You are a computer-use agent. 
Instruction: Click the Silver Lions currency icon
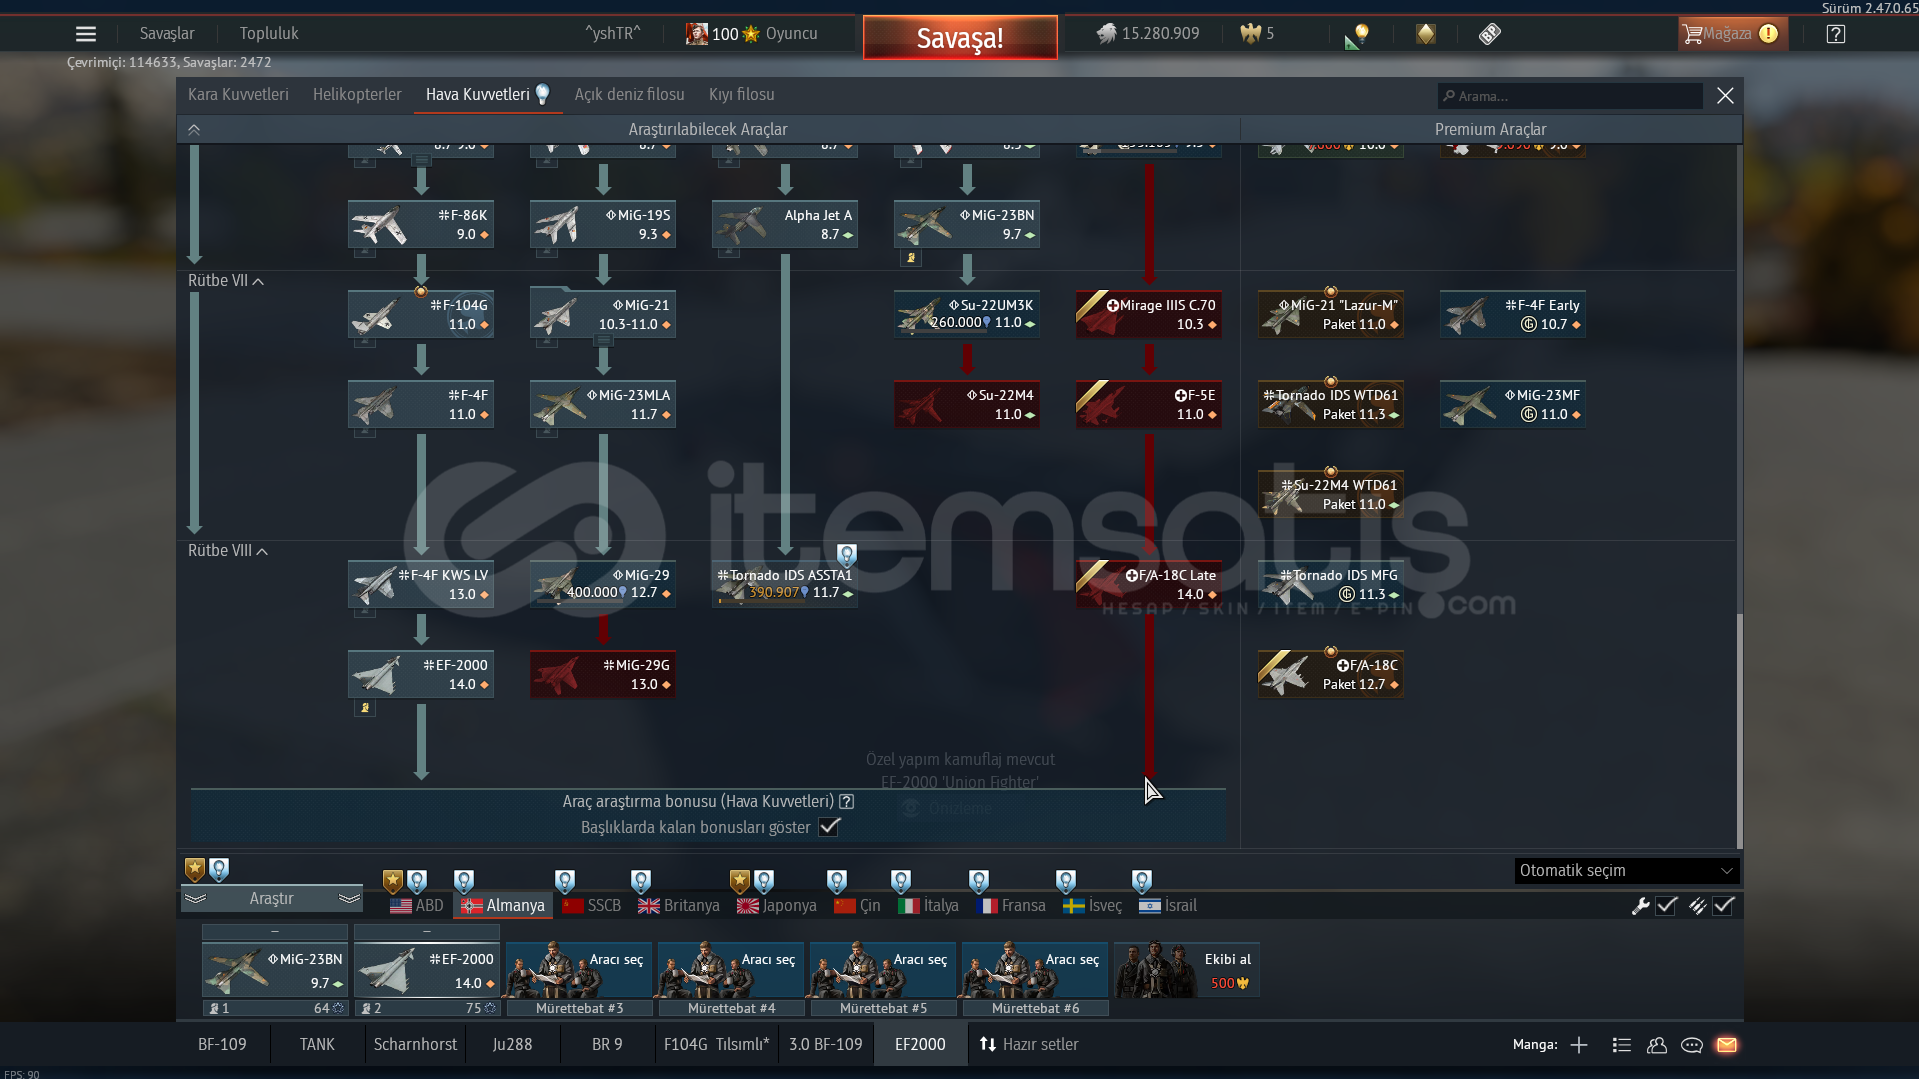click(x=1106, y=34)
